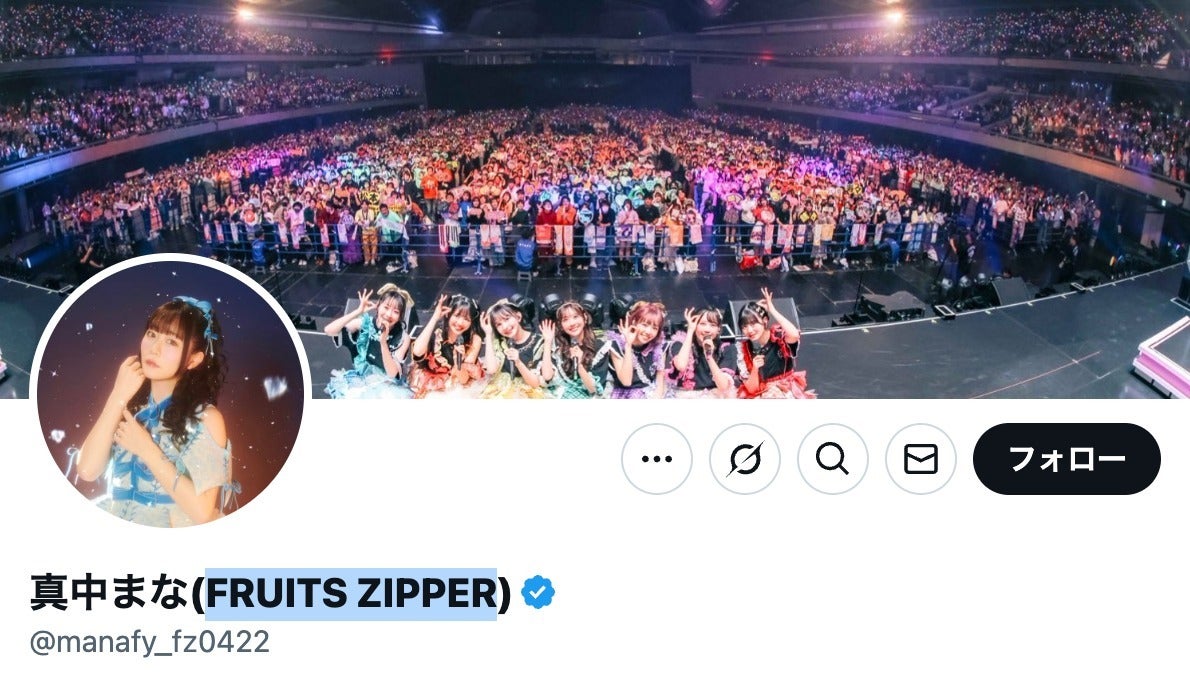
Task: Click the blue hair ribbon in avatar
Action: pos(196,313)
